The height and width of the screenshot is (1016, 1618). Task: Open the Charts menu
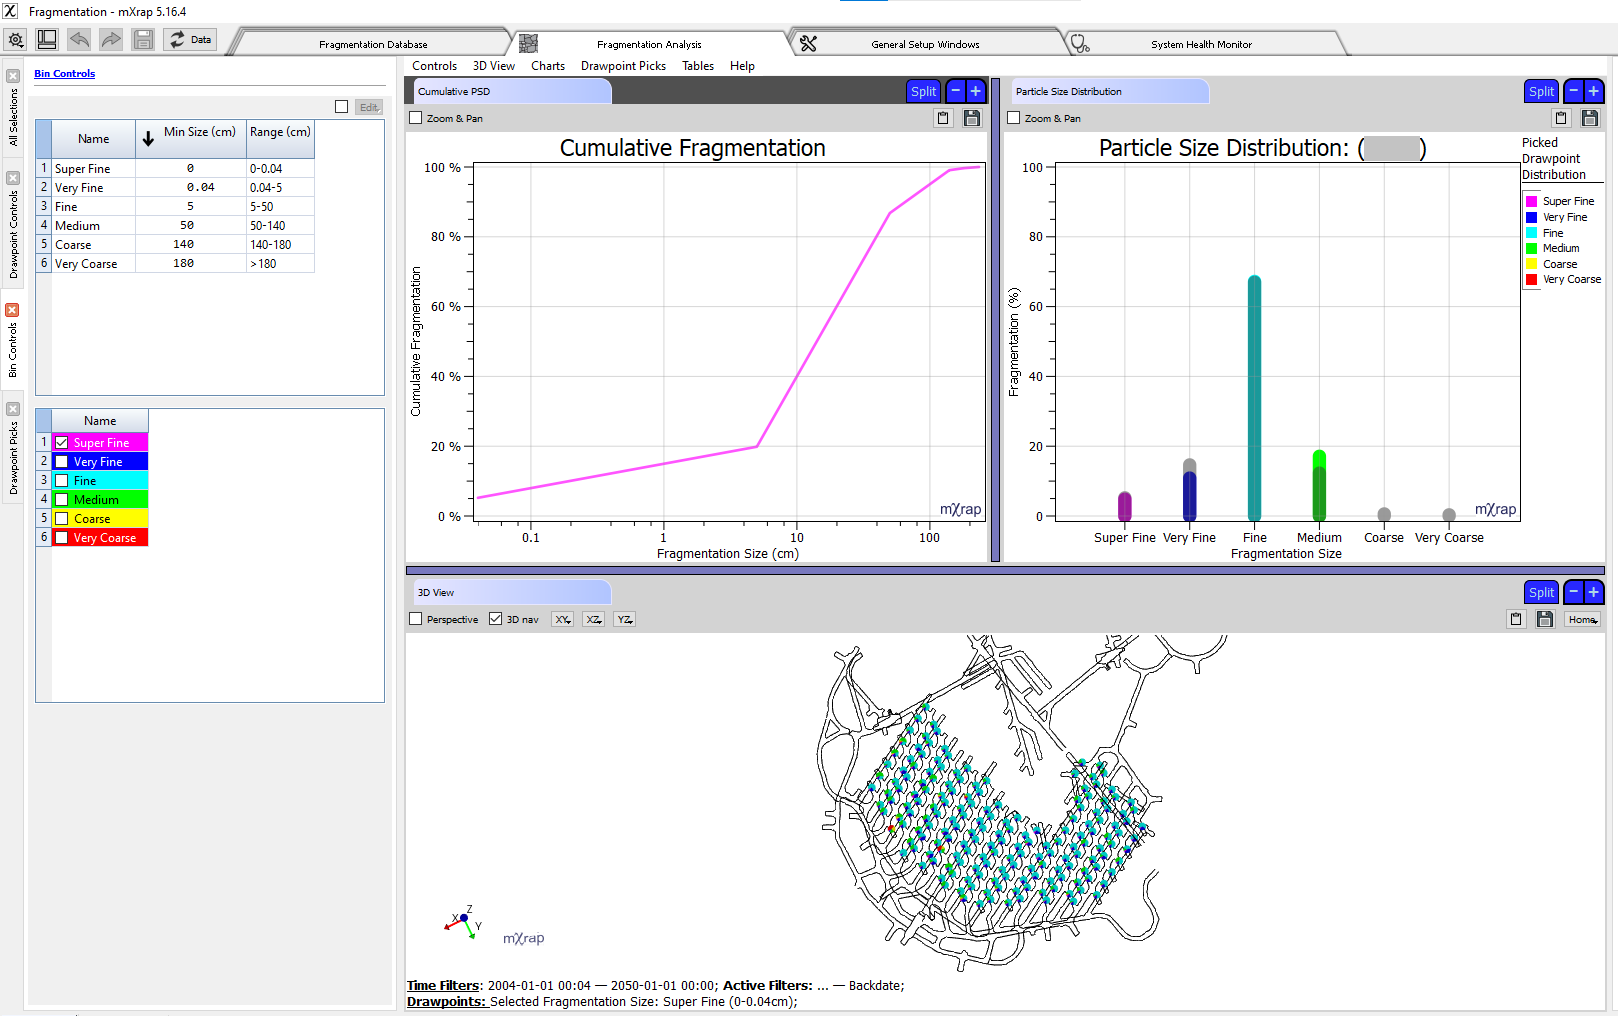(548, 66)
